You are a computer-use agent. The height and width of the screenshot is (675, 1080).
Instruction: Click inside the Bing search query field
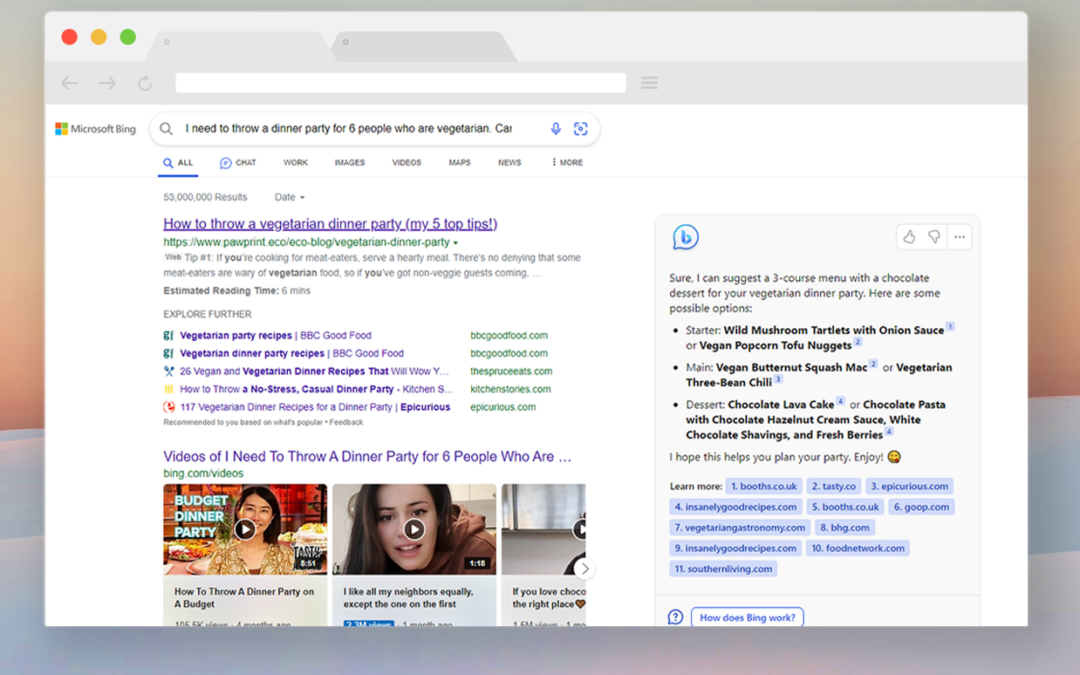coord(348,129)
